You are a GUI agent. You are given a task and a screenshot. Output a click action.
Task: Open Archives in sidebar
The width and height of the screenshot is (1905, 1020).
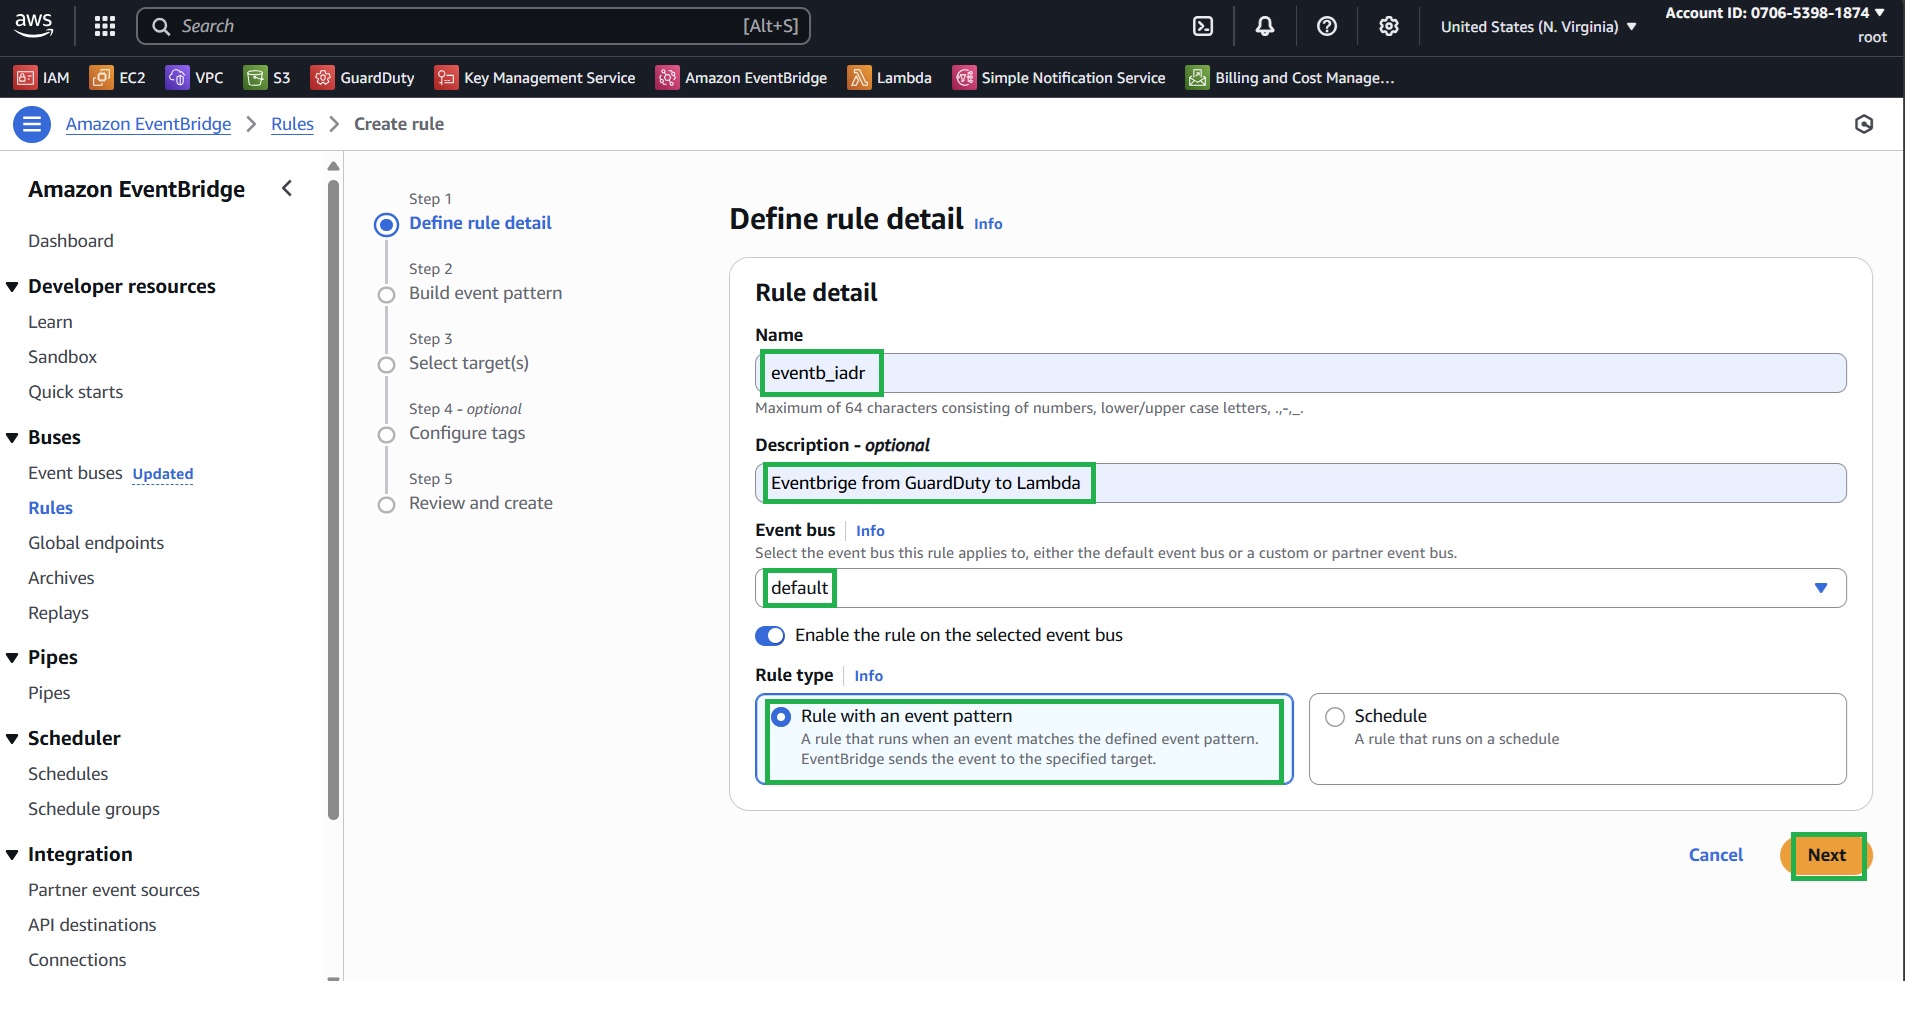click(61, 578)
